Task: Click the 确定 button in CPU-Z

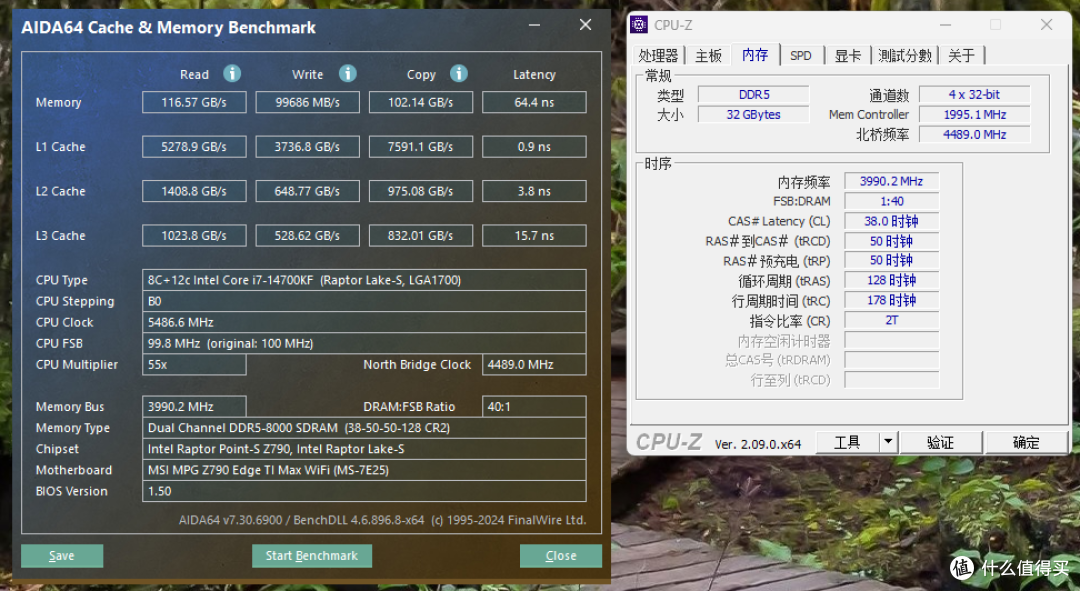Action: coord(1026,442)
